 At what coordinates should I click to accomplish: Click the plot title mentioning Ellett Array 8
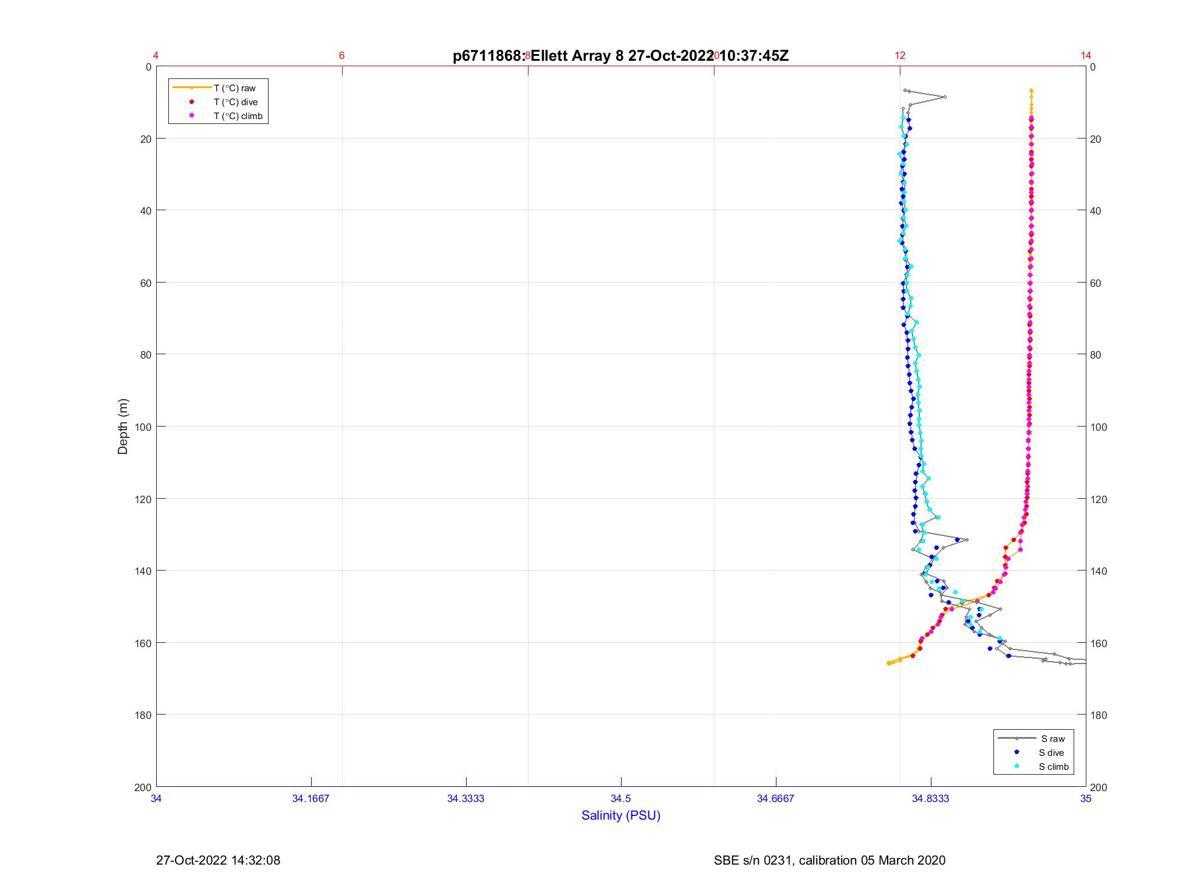(621, 56)
